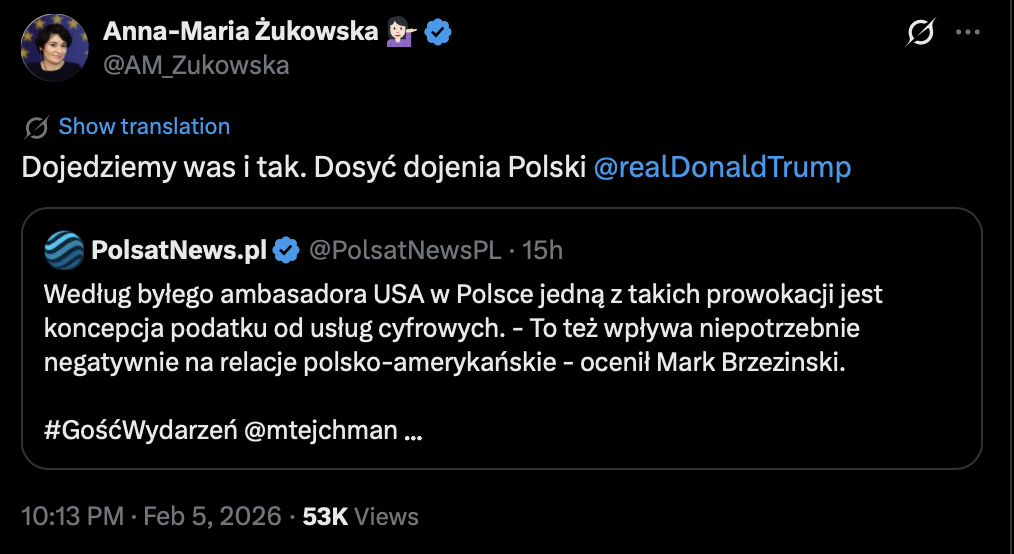Click the 15h timestamp of quoted post
Screen dimensions: 1014x554
(543, 250)
